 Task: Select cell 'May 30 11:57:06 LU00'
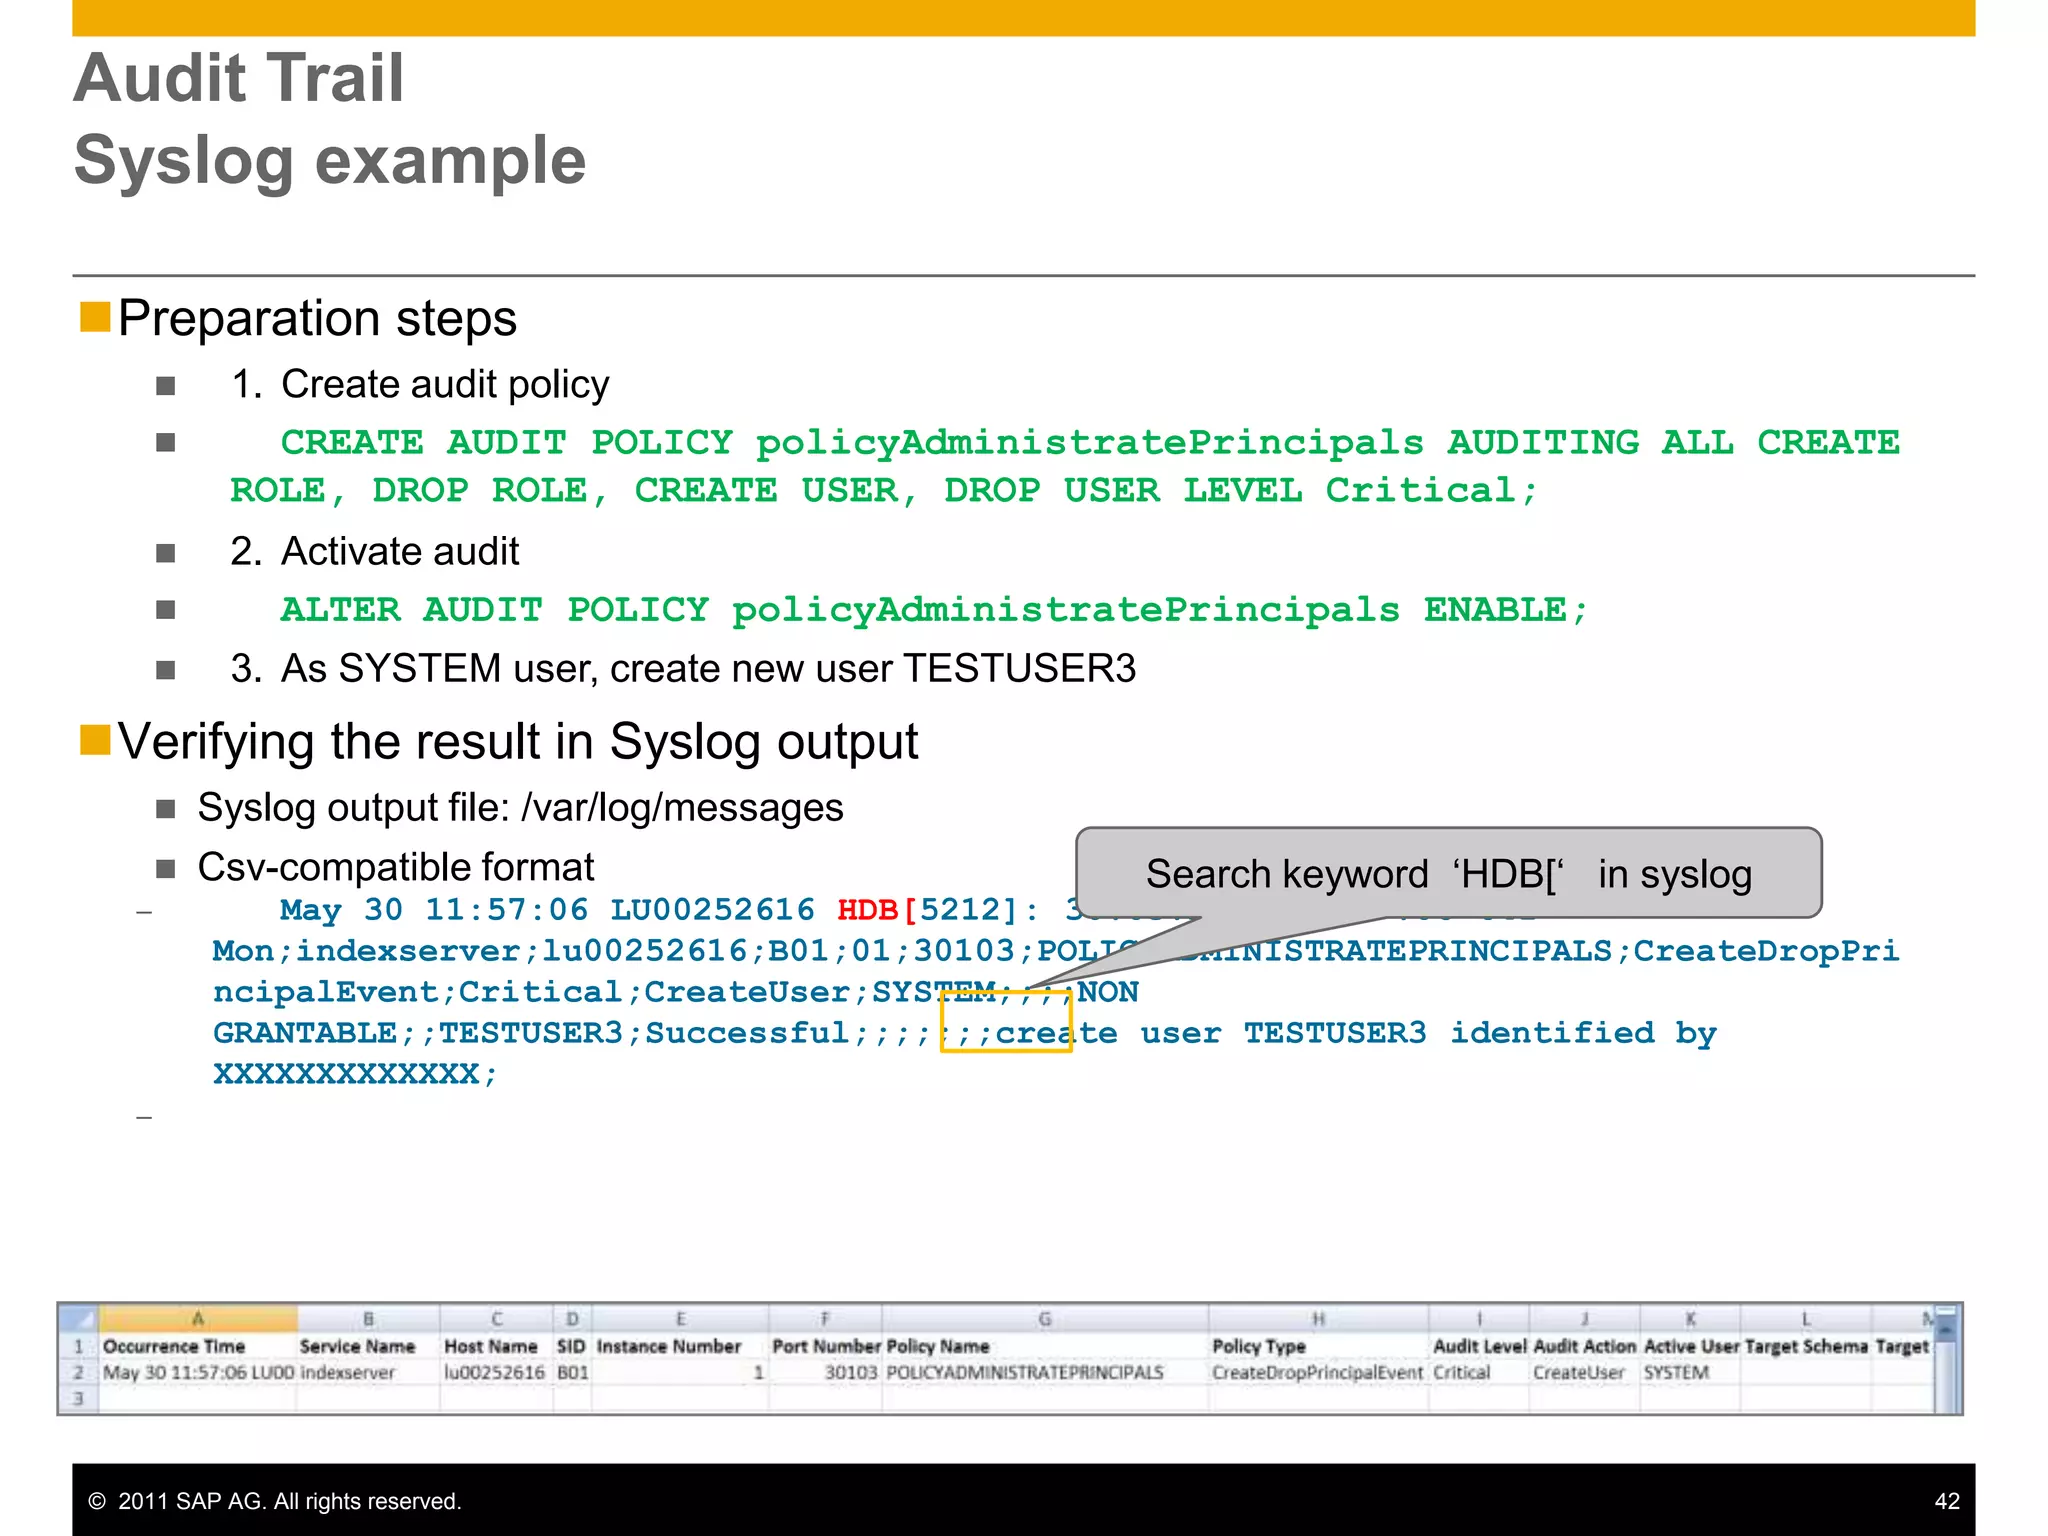(198, 1372)
